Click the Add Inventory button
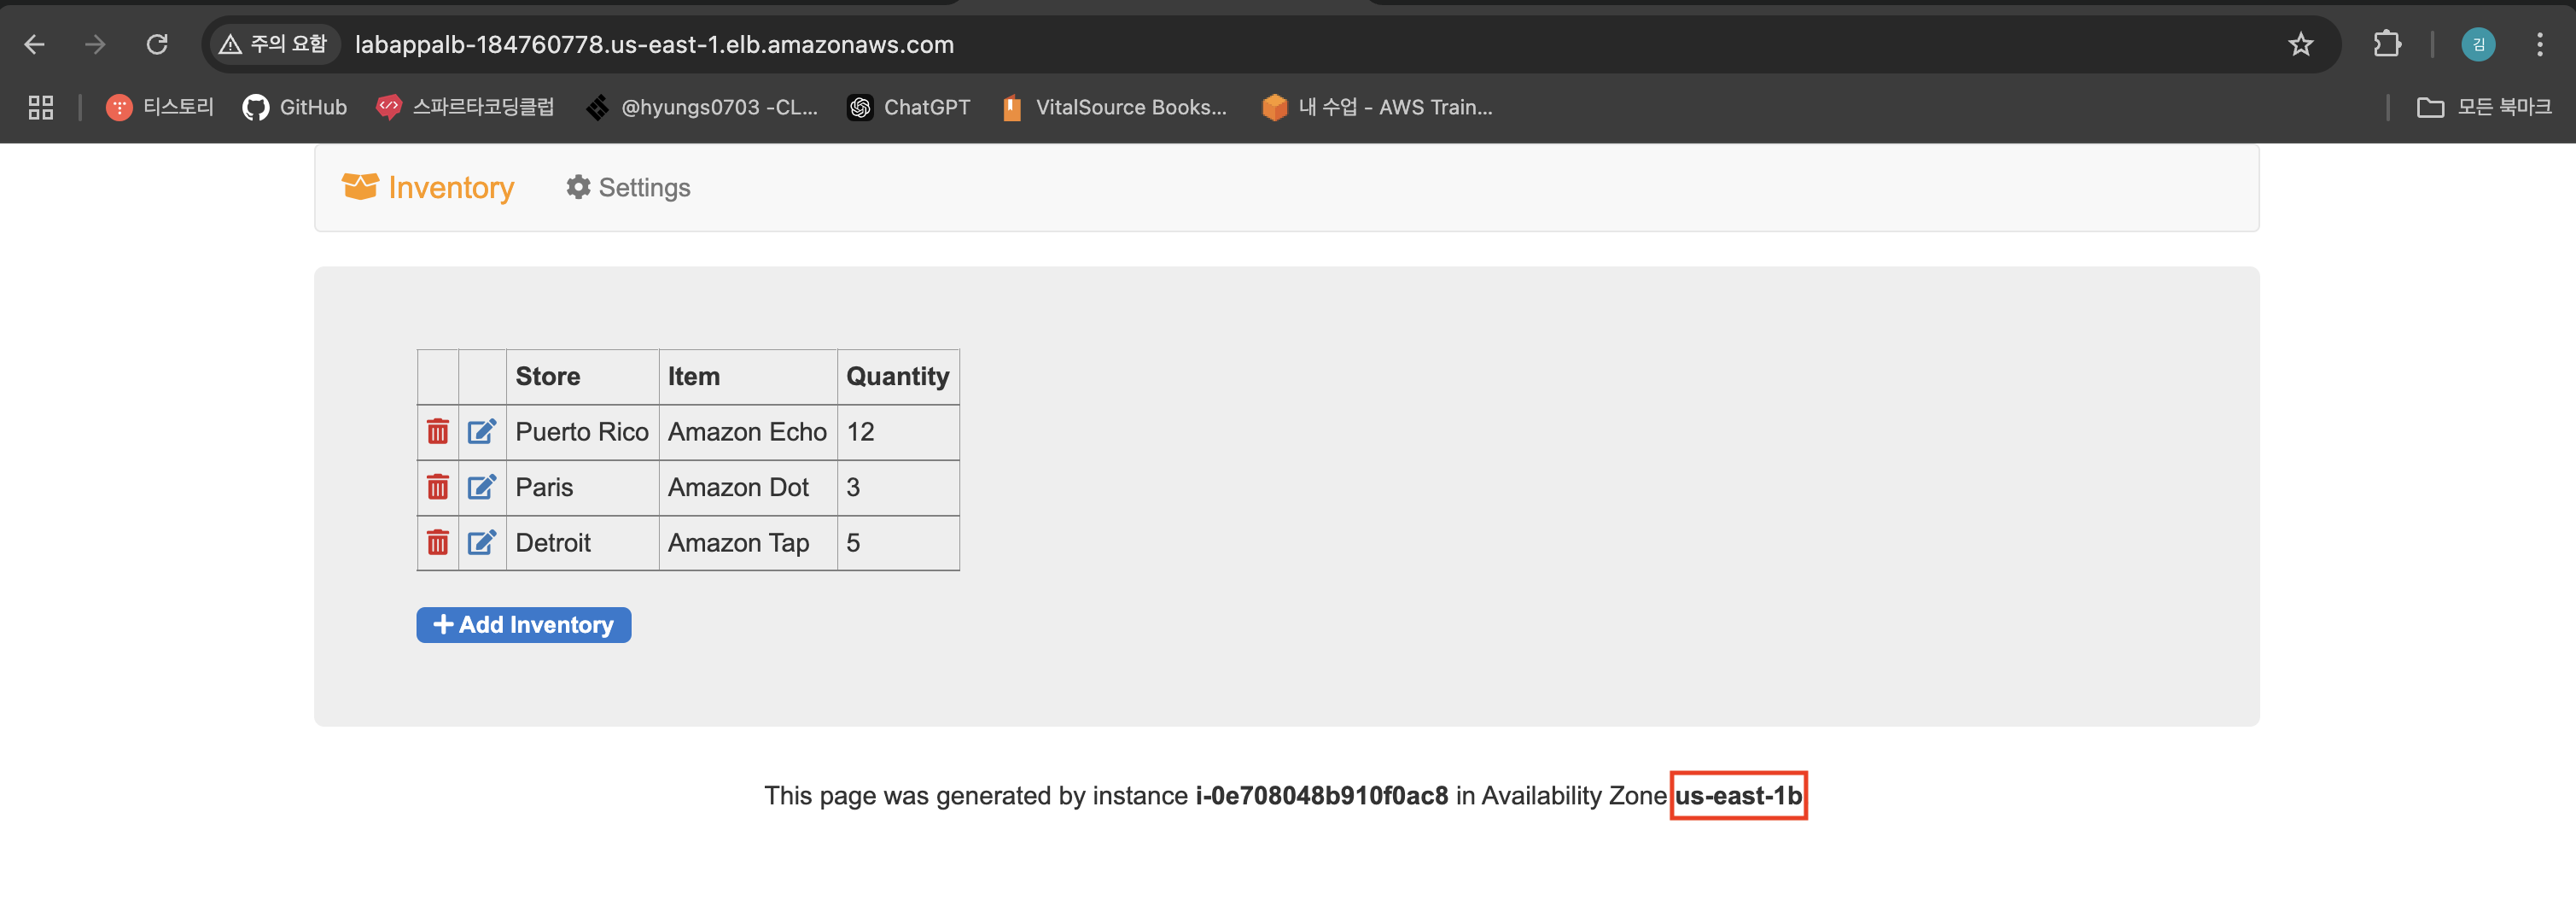 [523, 625]
